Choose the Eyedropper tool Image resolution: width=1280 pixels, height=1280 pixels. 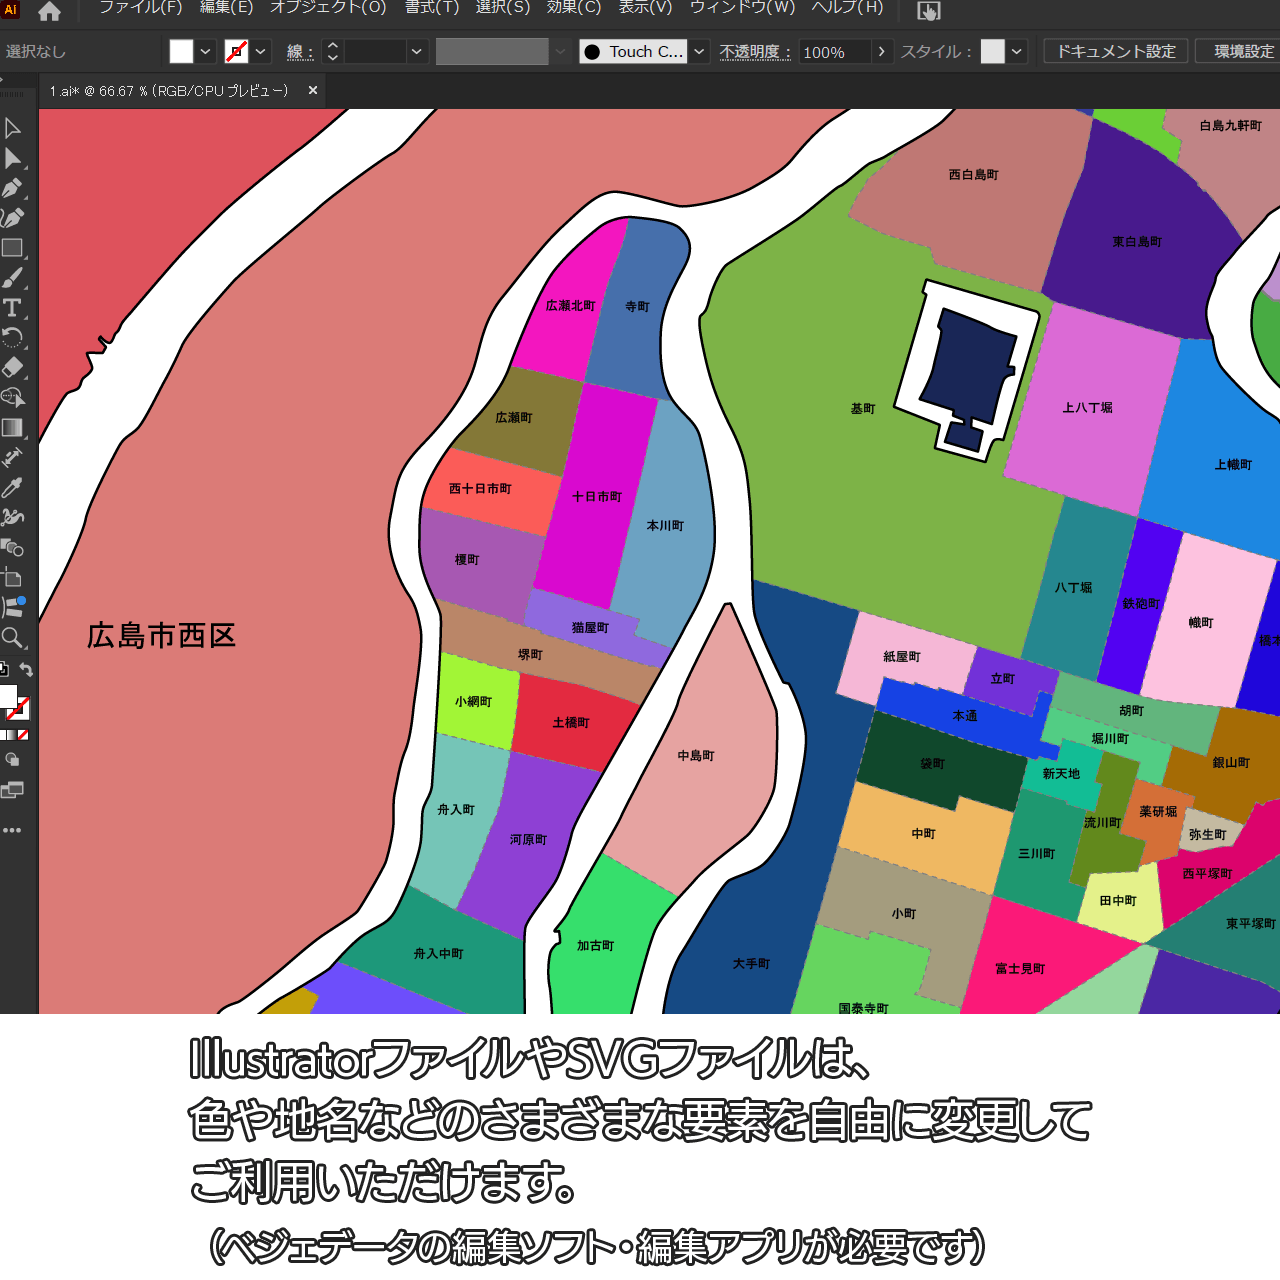coord(13,488)
